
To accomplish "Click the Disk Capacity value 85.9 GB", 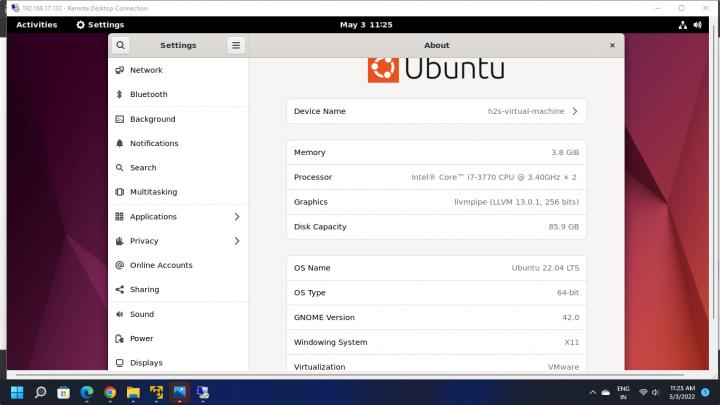I will click(x=563, y=227).
